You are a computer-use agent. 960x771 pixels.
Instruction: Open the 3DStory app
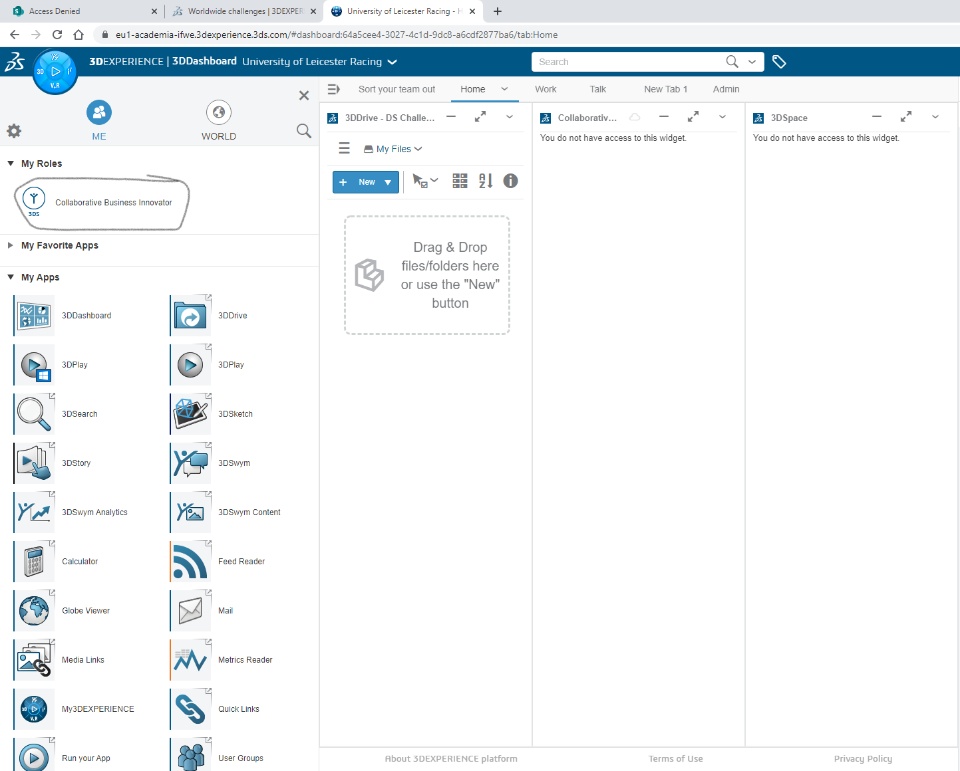coord(34,463)
